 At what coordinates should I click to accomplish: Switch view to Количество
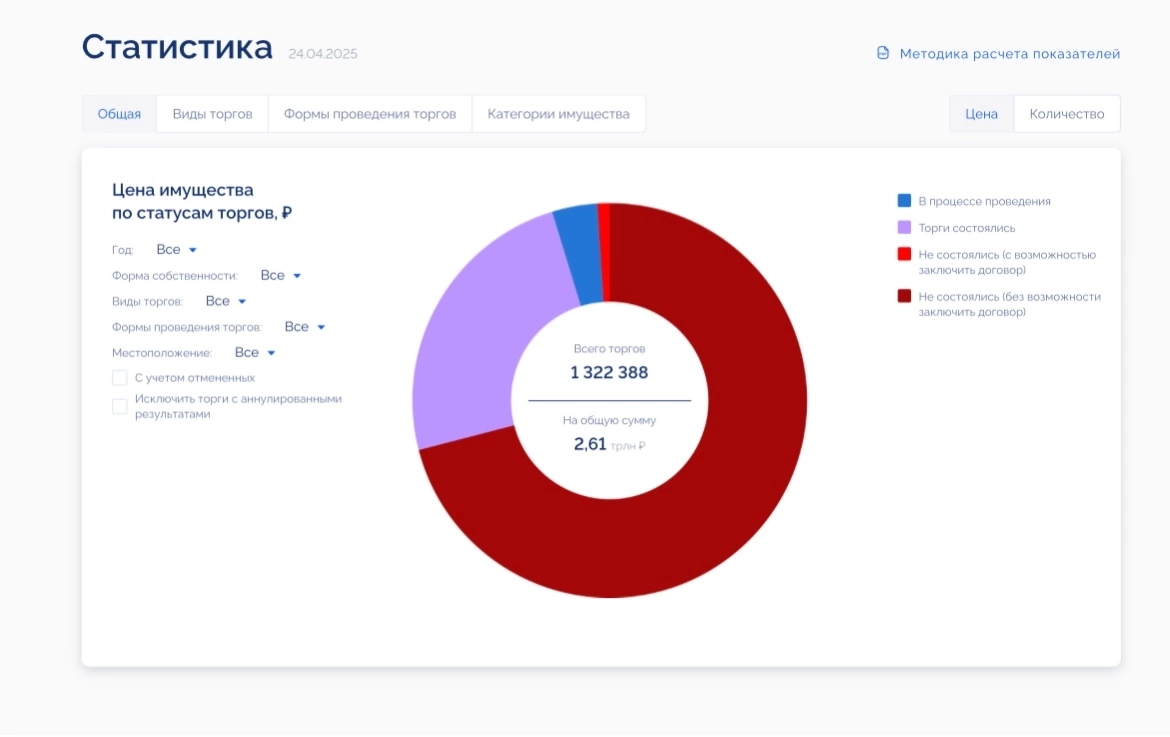(1066, 113)
